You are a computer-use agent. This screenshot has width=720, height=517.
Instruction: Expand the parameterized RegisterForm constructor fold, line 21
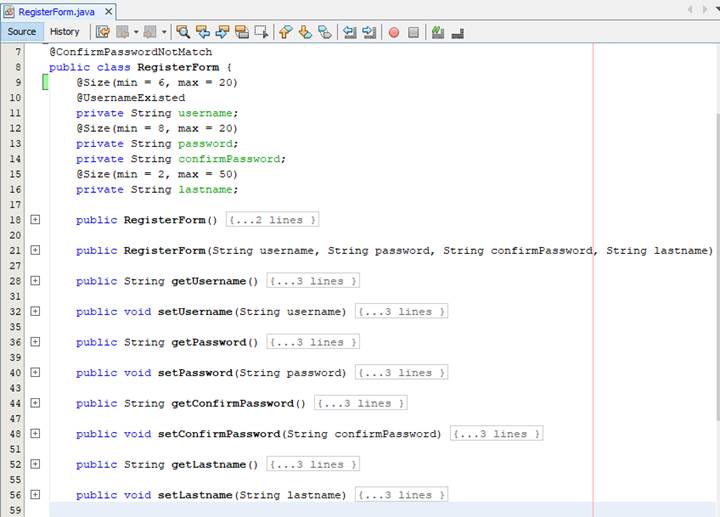coord(35,250)
